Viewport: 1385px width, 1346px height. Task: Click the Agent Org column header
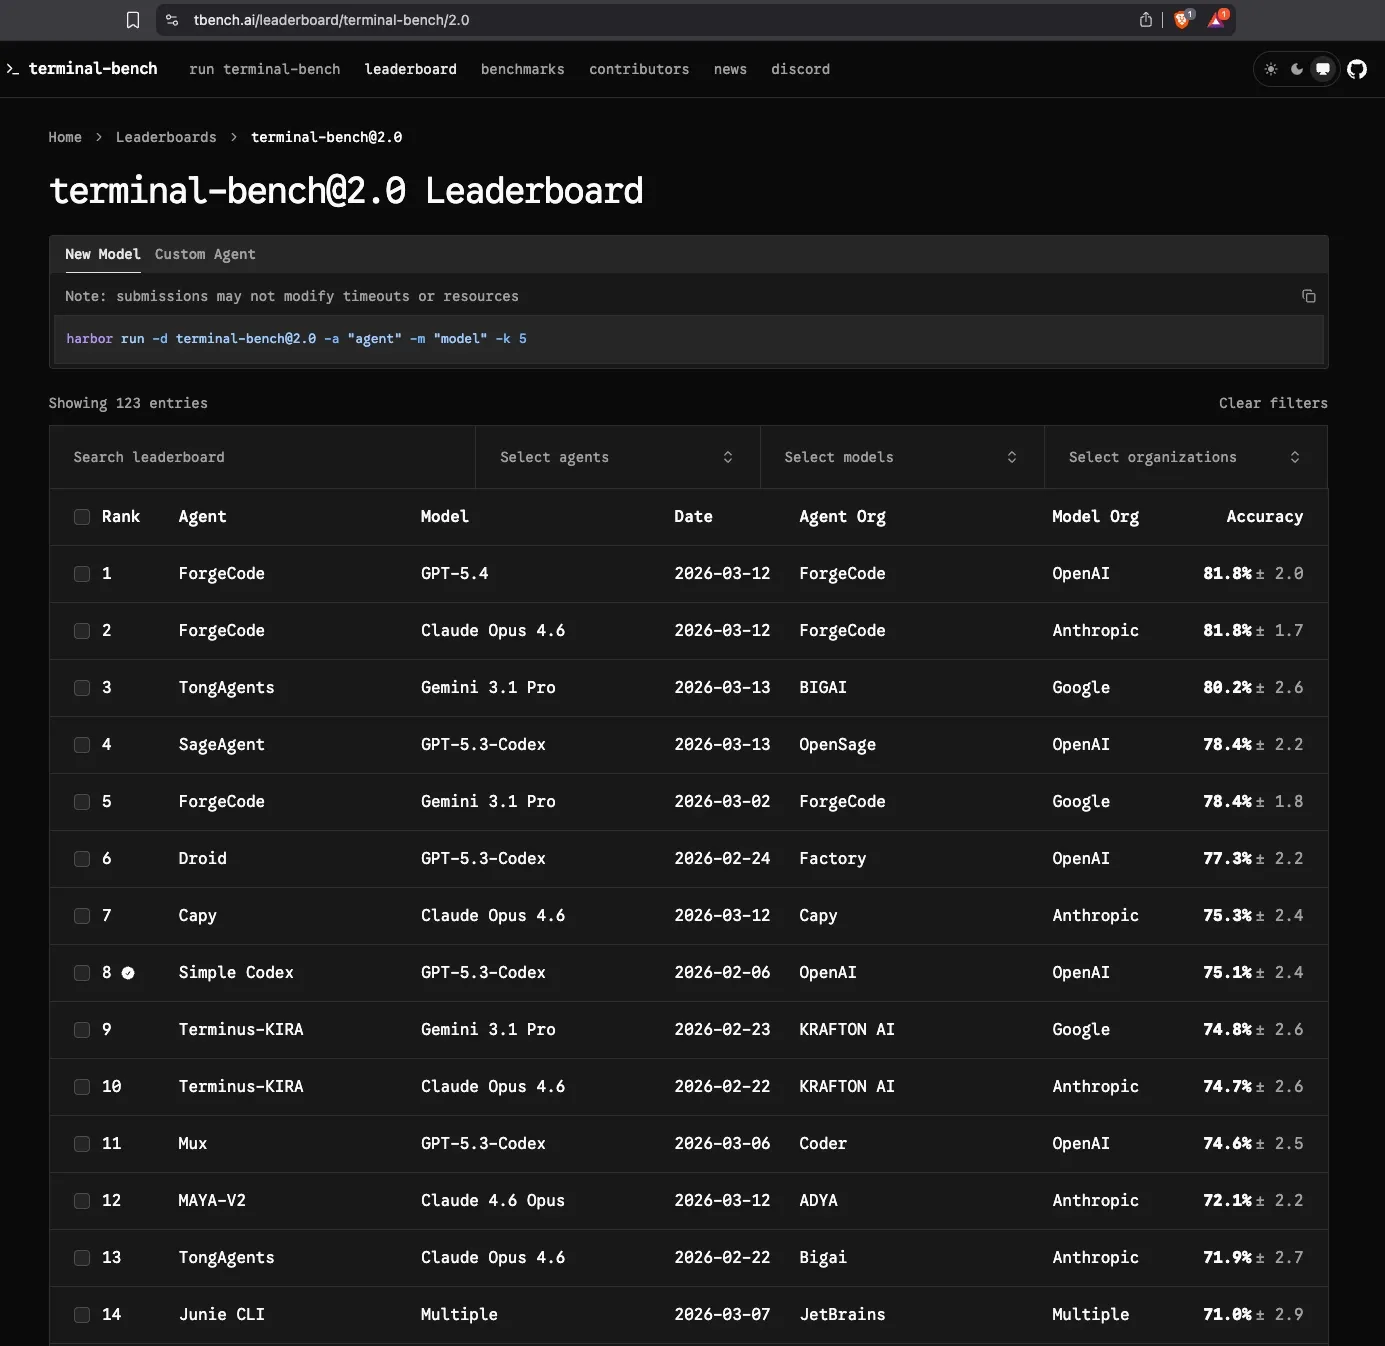click(x=843, y=517)
